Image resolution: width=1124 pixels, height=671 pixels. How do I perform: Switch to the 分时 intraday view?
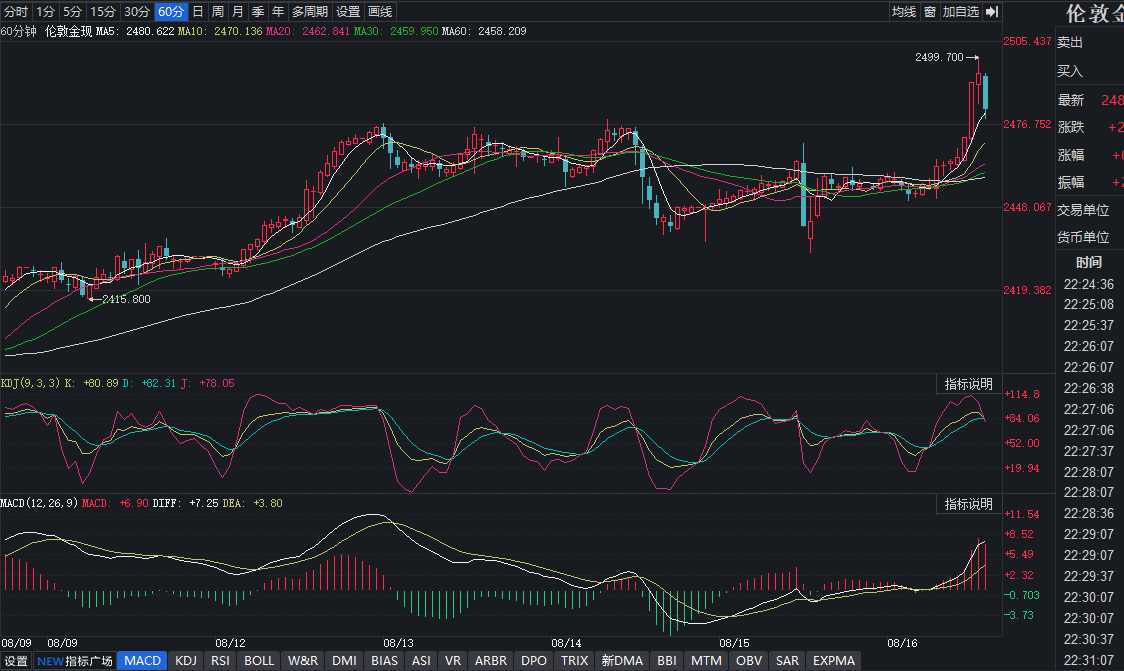(x=16, y=11)
